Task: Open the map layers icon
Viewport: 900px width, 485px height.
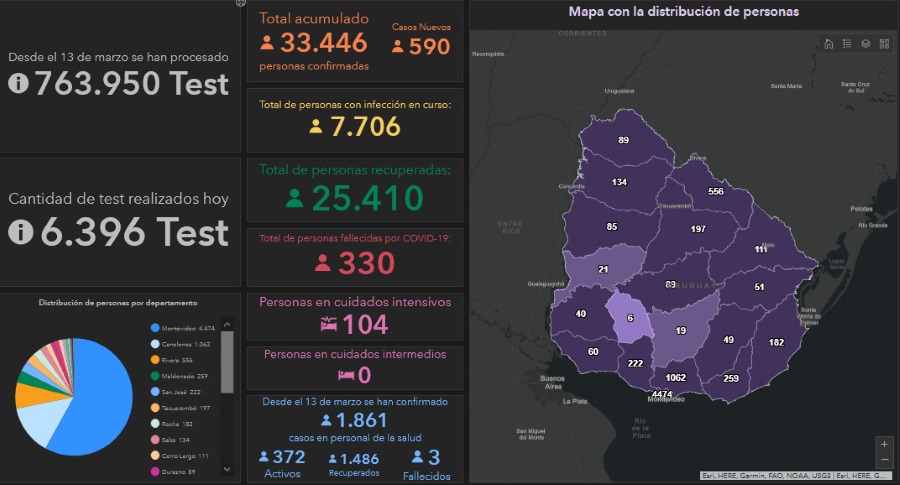Action: [x=866, y=43]
